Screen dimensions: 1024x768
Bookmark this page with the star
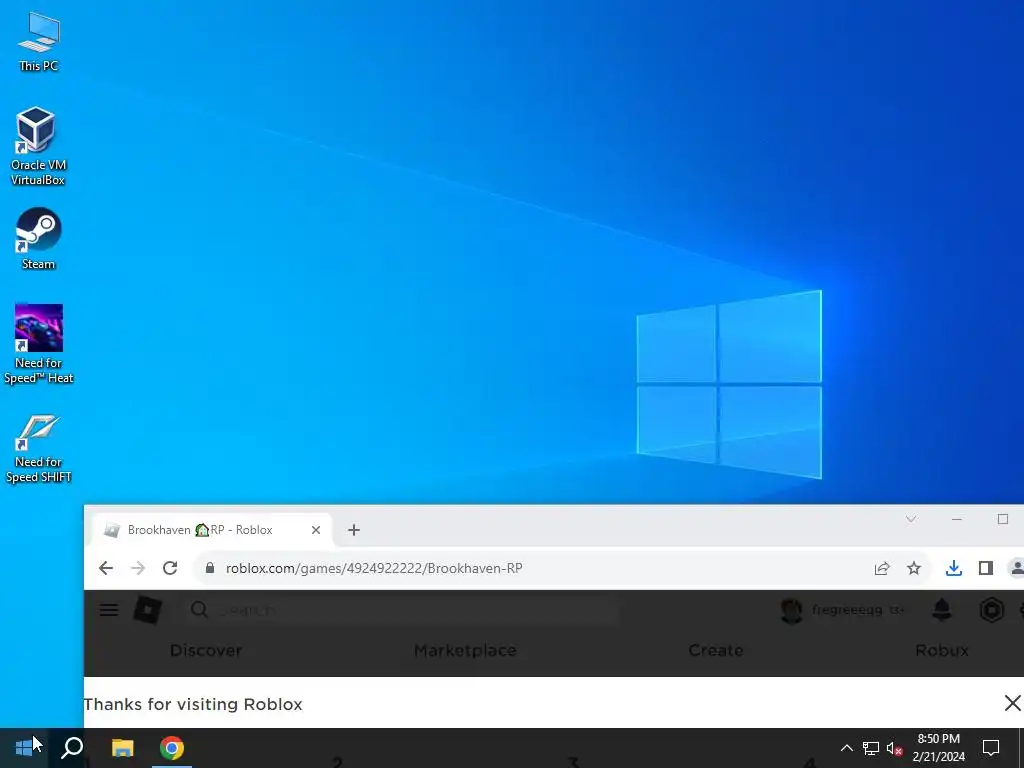(x=914, y=568)
